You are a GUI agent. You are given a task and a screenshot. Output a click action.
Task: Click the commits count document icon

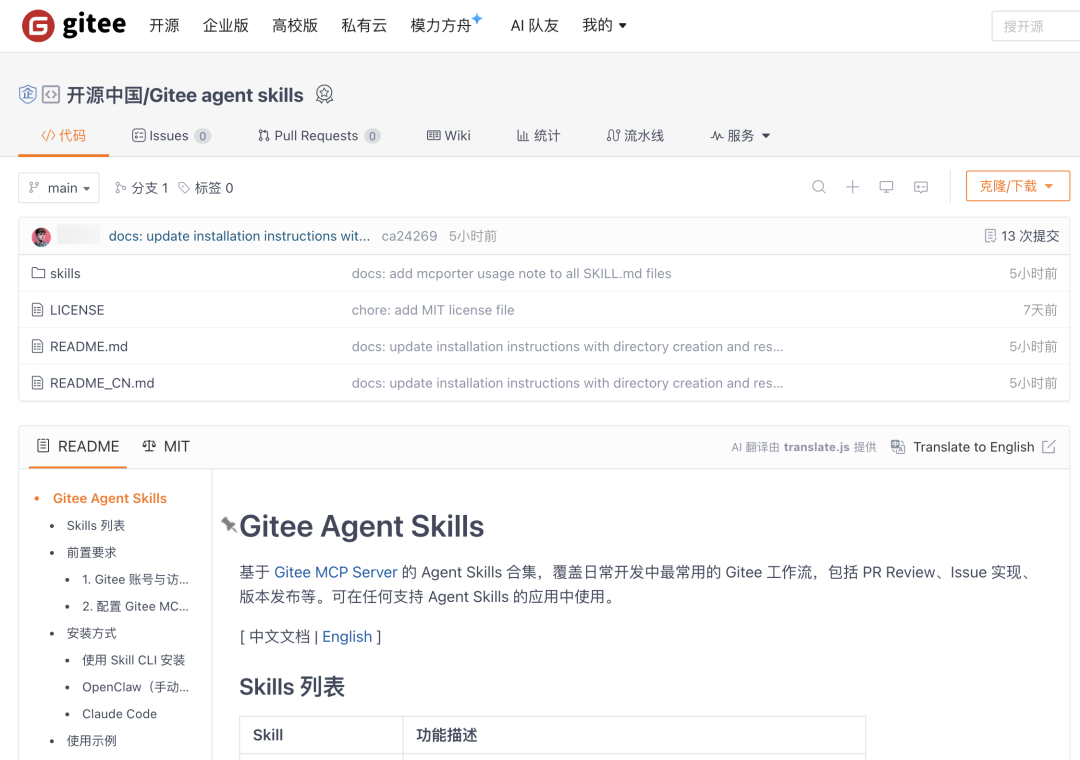pos(990,236)
